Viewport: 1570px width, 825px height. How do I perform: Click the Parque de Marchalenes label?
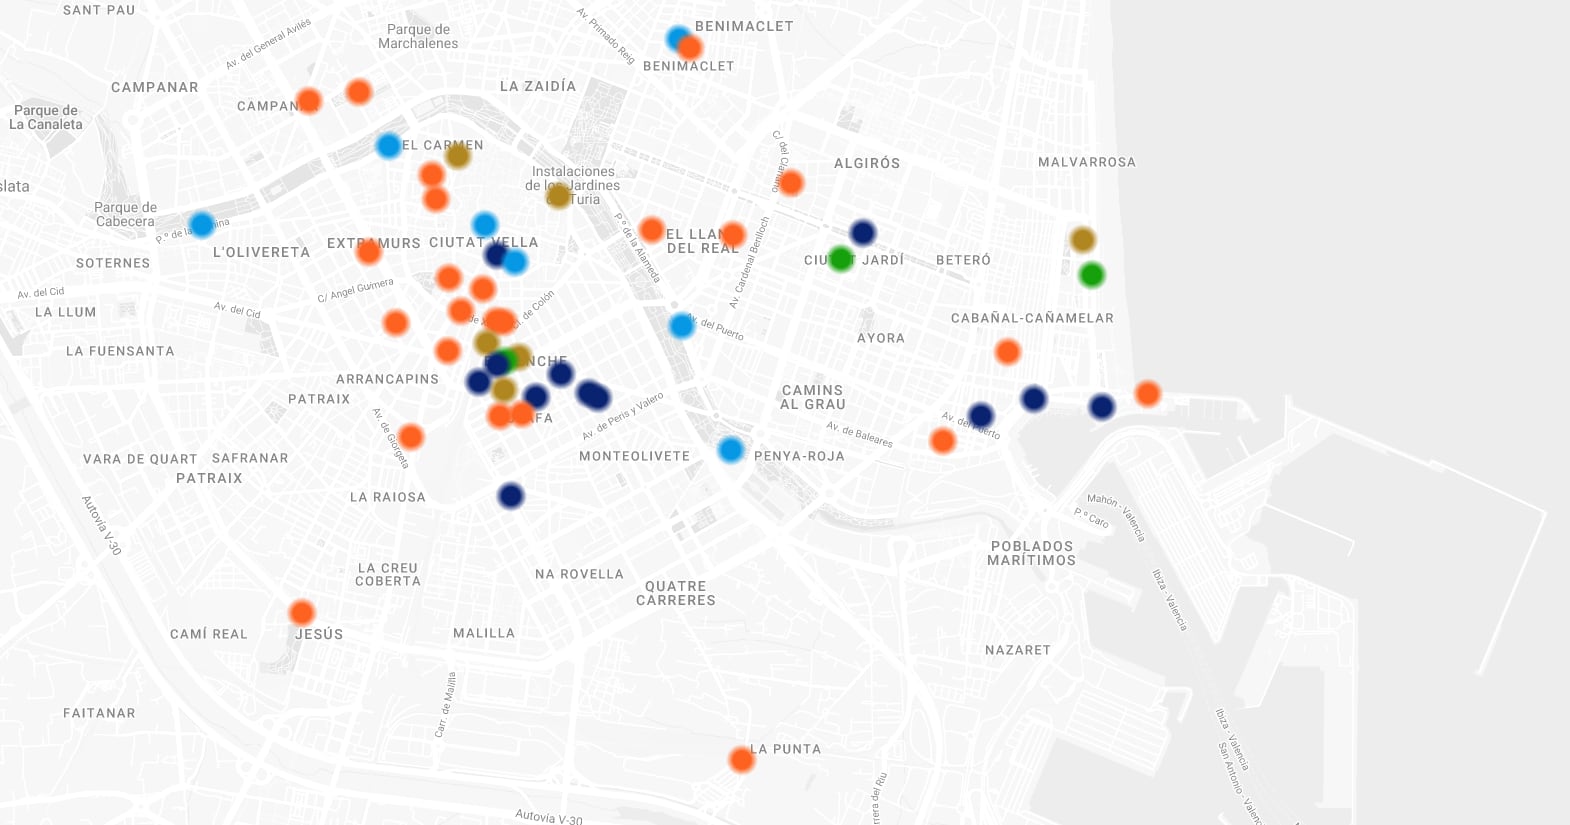418,37
